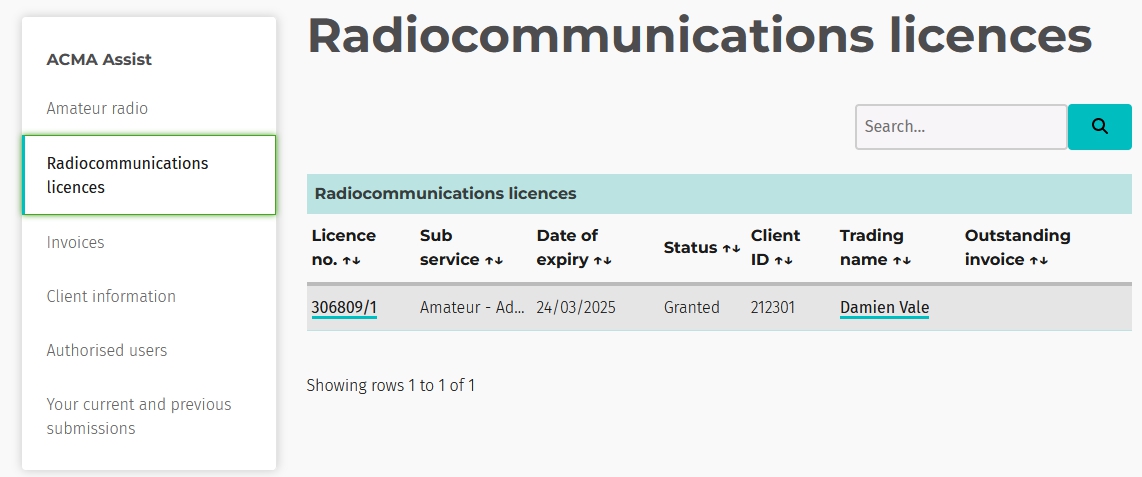This screenshot has height=477, width=1142.
Task: Sort by Client ID column arrows
Action: coord(783,260)
